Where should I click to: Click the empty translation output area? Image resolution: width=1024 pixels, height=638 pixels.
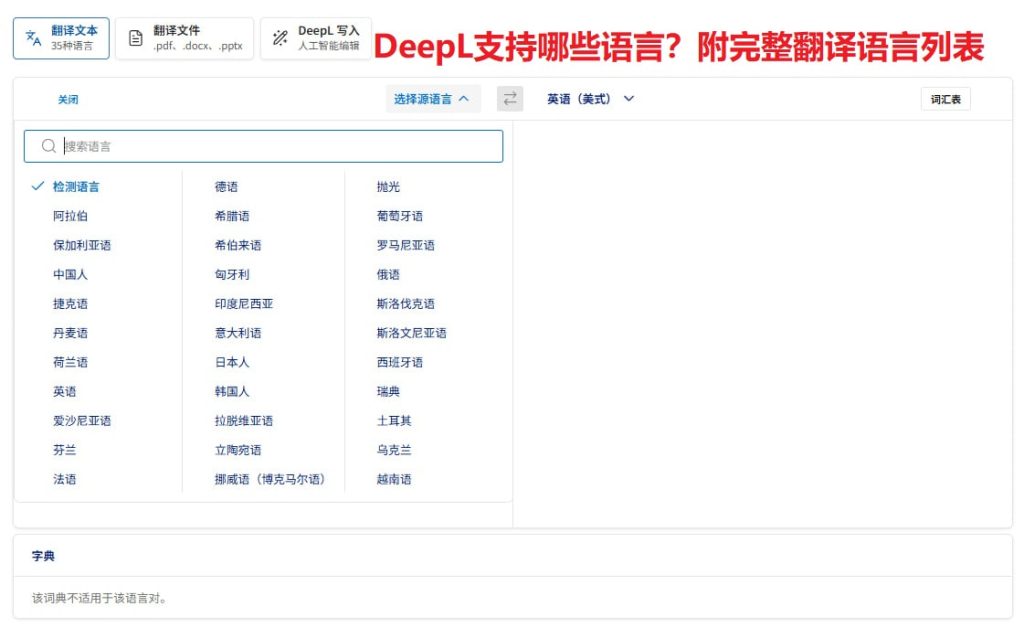[x=762, y=323]
